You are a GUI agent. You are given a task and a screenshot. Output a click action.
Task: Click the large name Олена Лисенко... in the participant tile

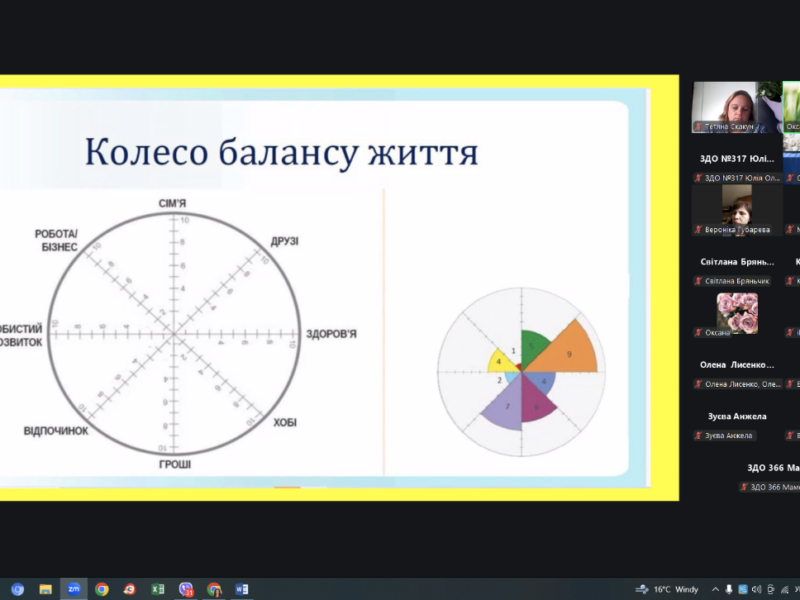click(x=737, y=365)
